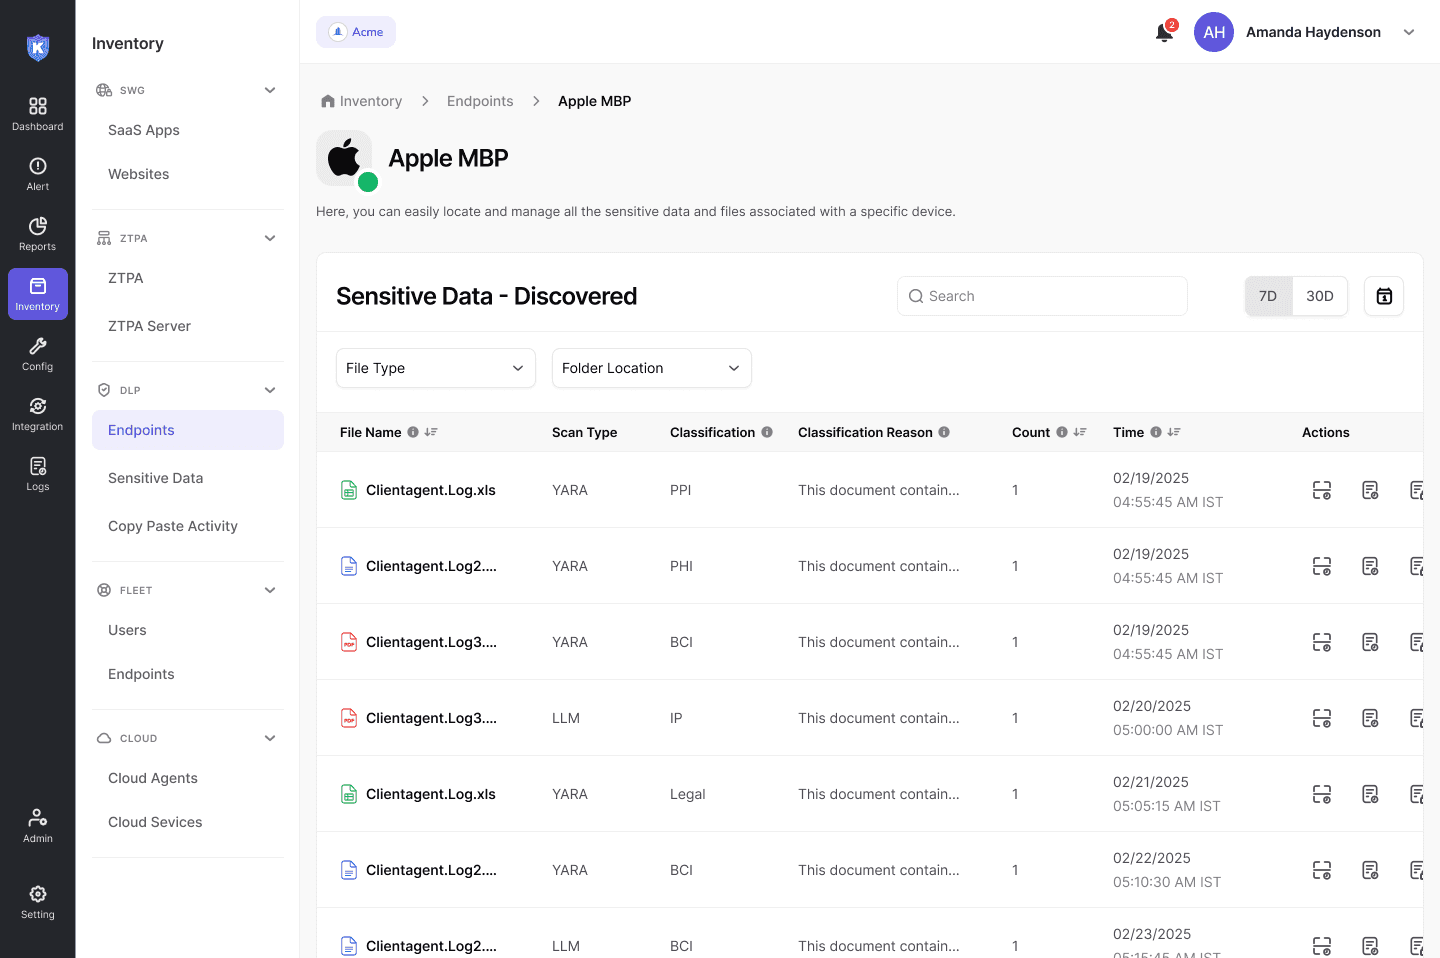Viewport: 1440px width, 958px height.
Task: Switch to the 30D time range
Action: (1320, 296)
